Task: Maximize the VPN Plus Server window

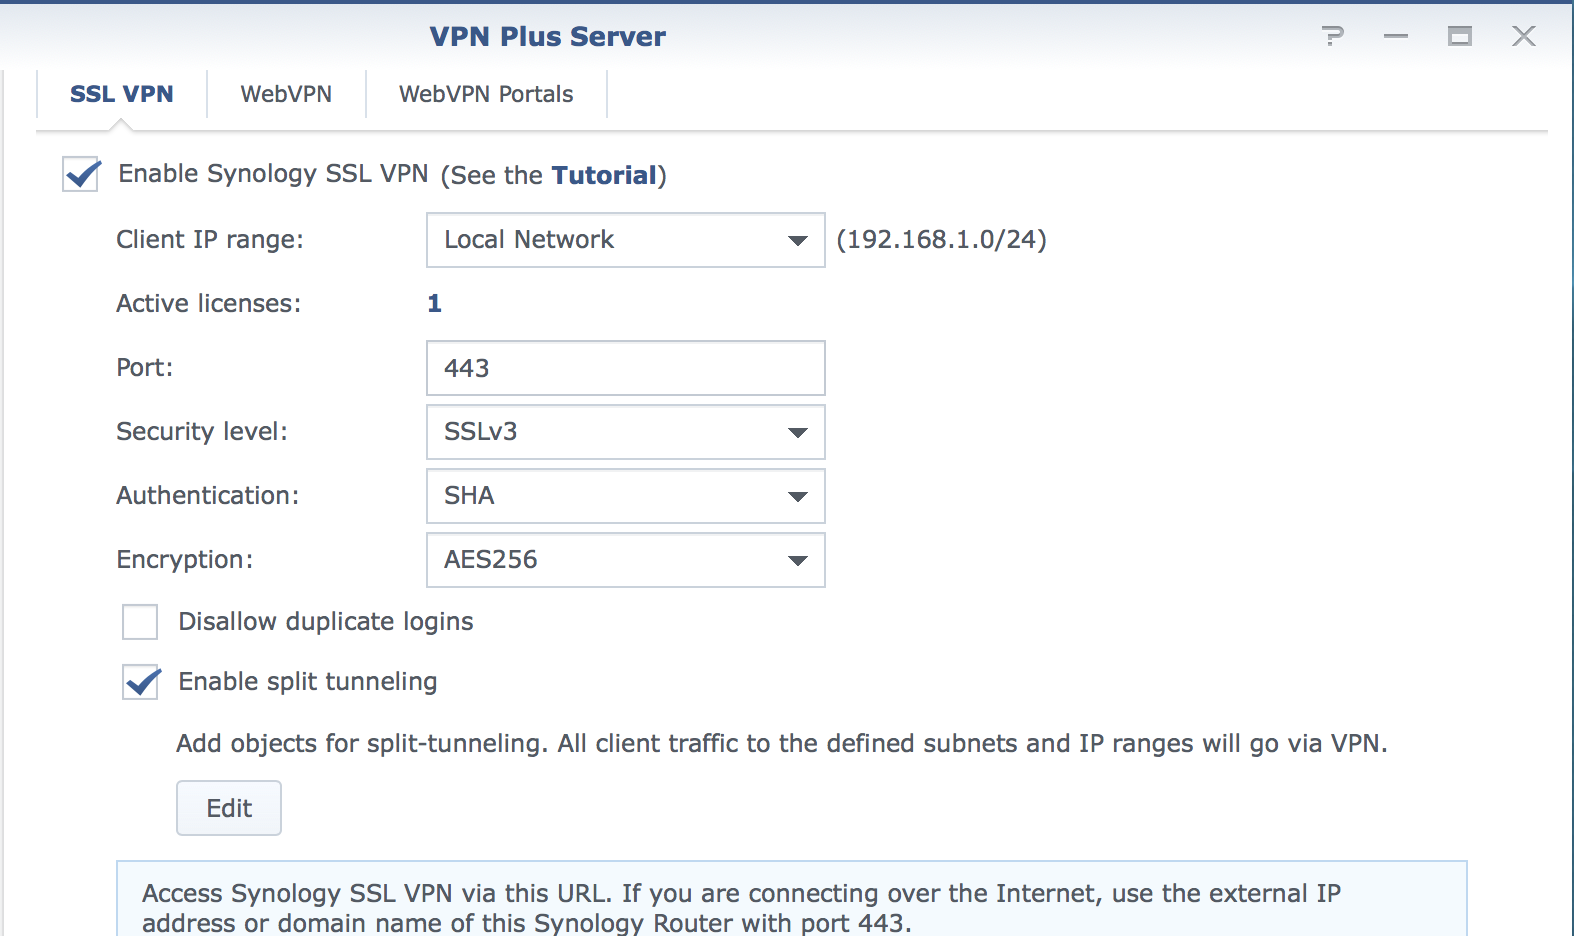Action: pos(1460,36)
